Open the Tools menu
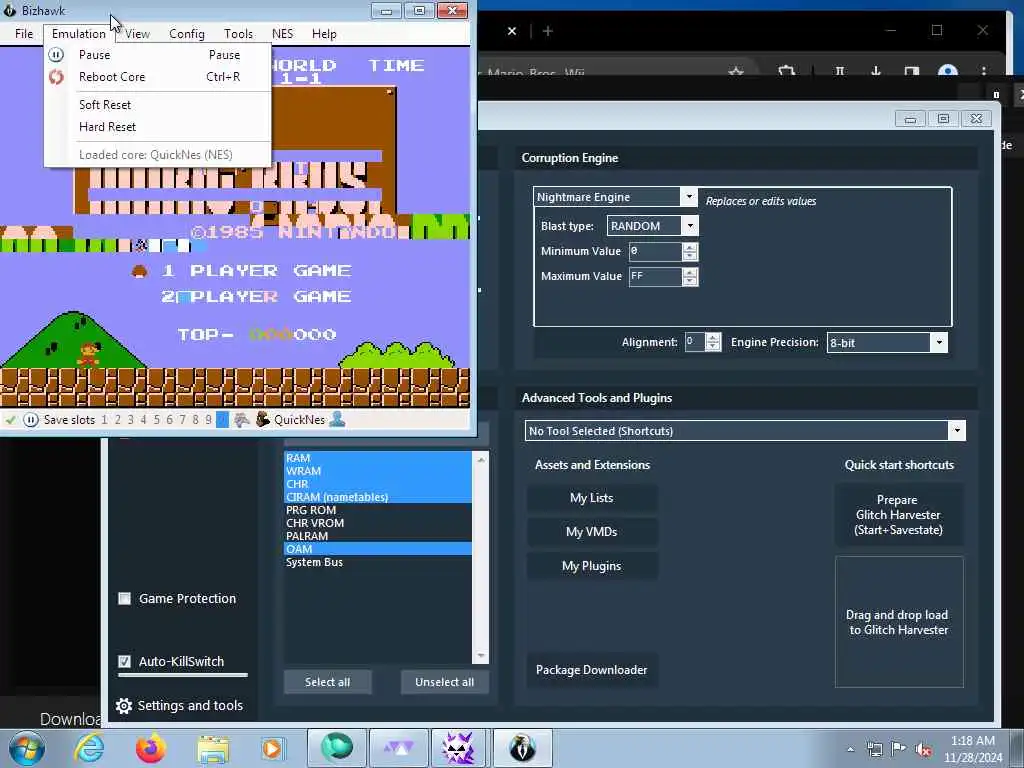 [x=238, y=34]
